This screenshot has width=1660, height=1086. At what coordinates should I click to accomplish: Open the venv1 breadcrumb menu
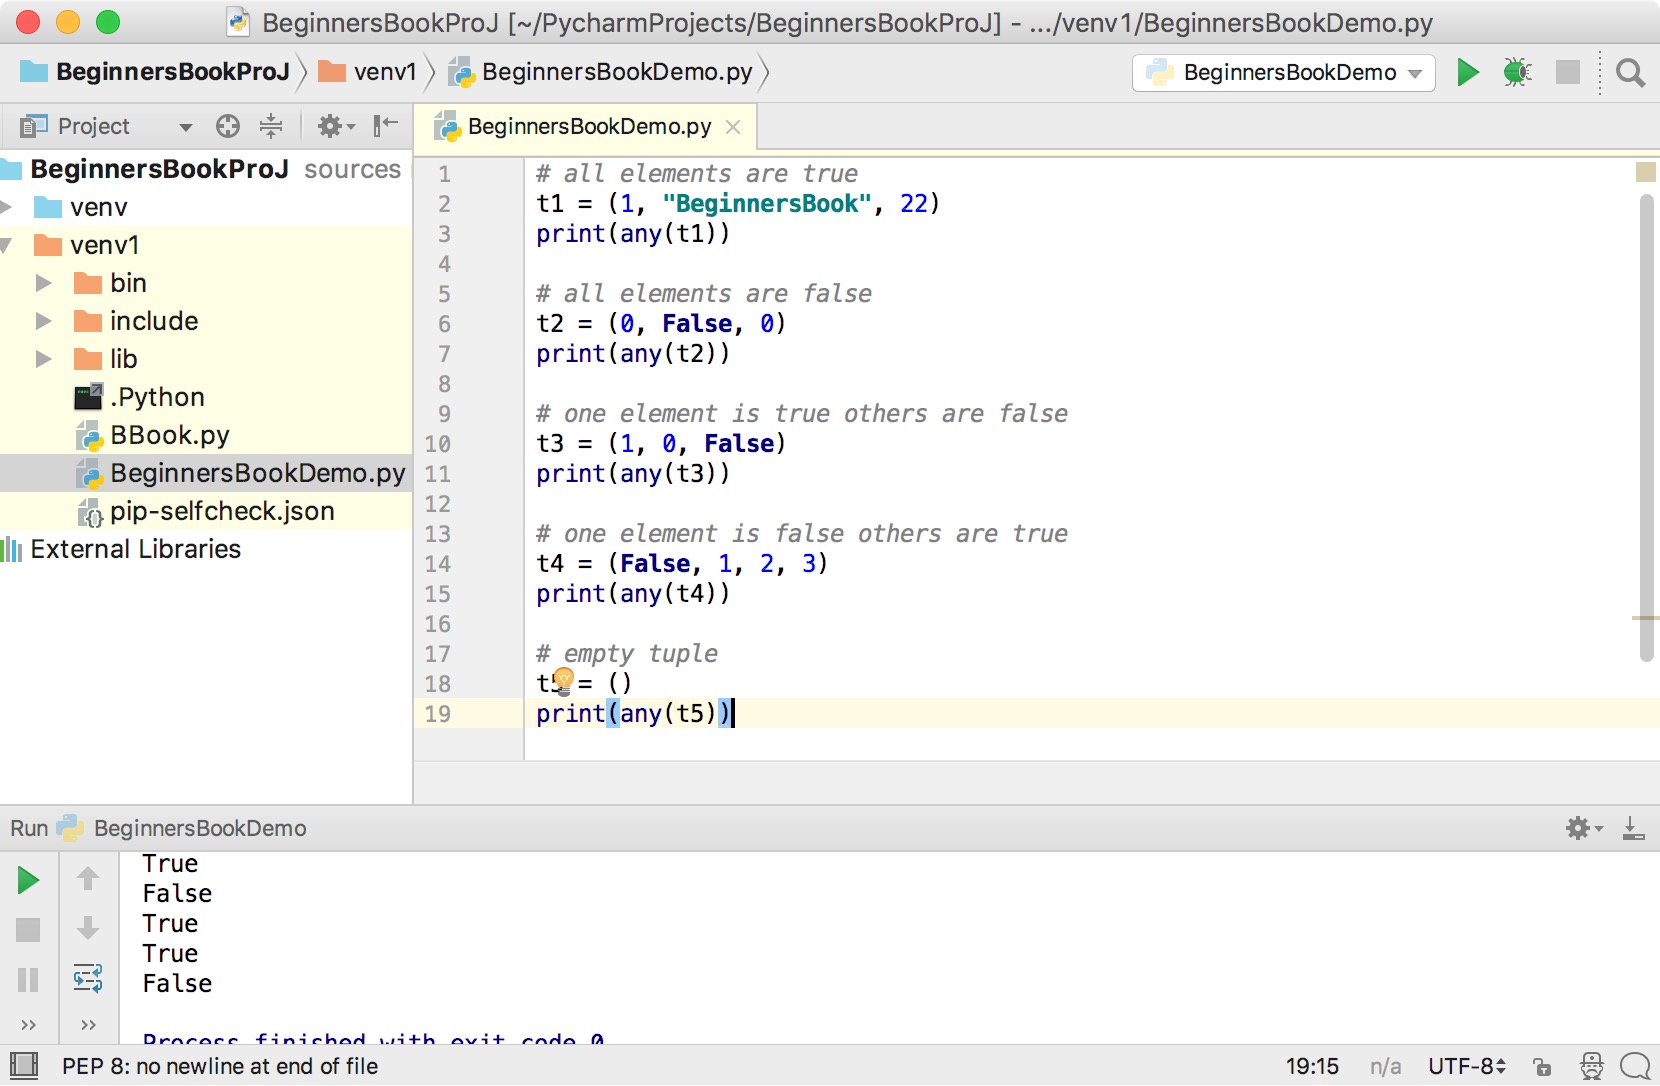pyautogui.click(x=384, y=71)
